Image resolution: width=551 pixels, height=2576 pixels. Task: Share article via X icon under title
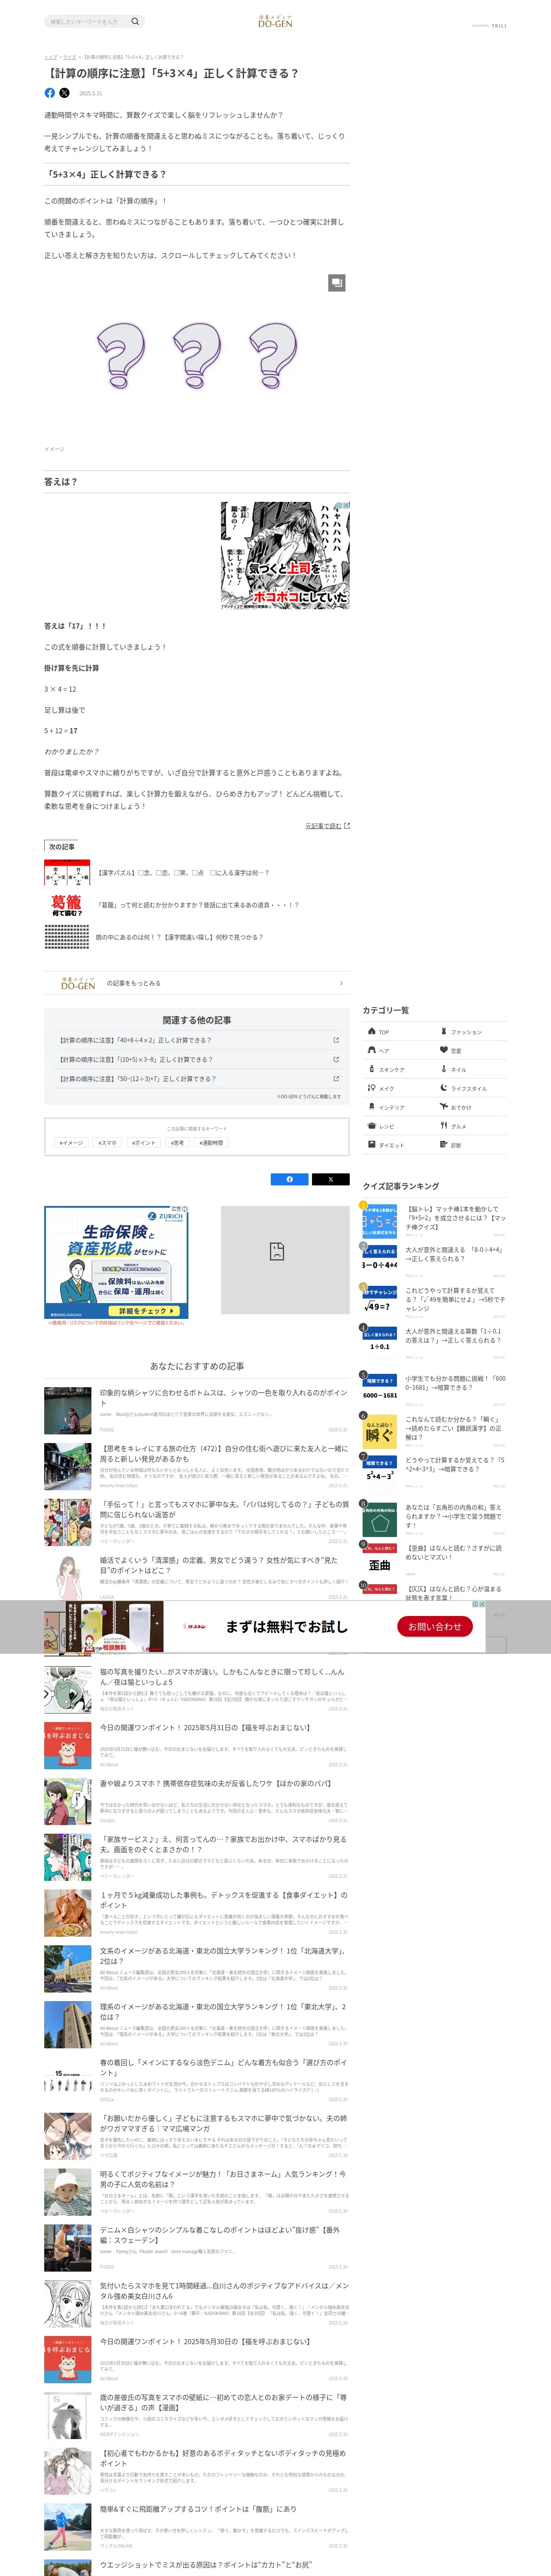click(64, 93)
